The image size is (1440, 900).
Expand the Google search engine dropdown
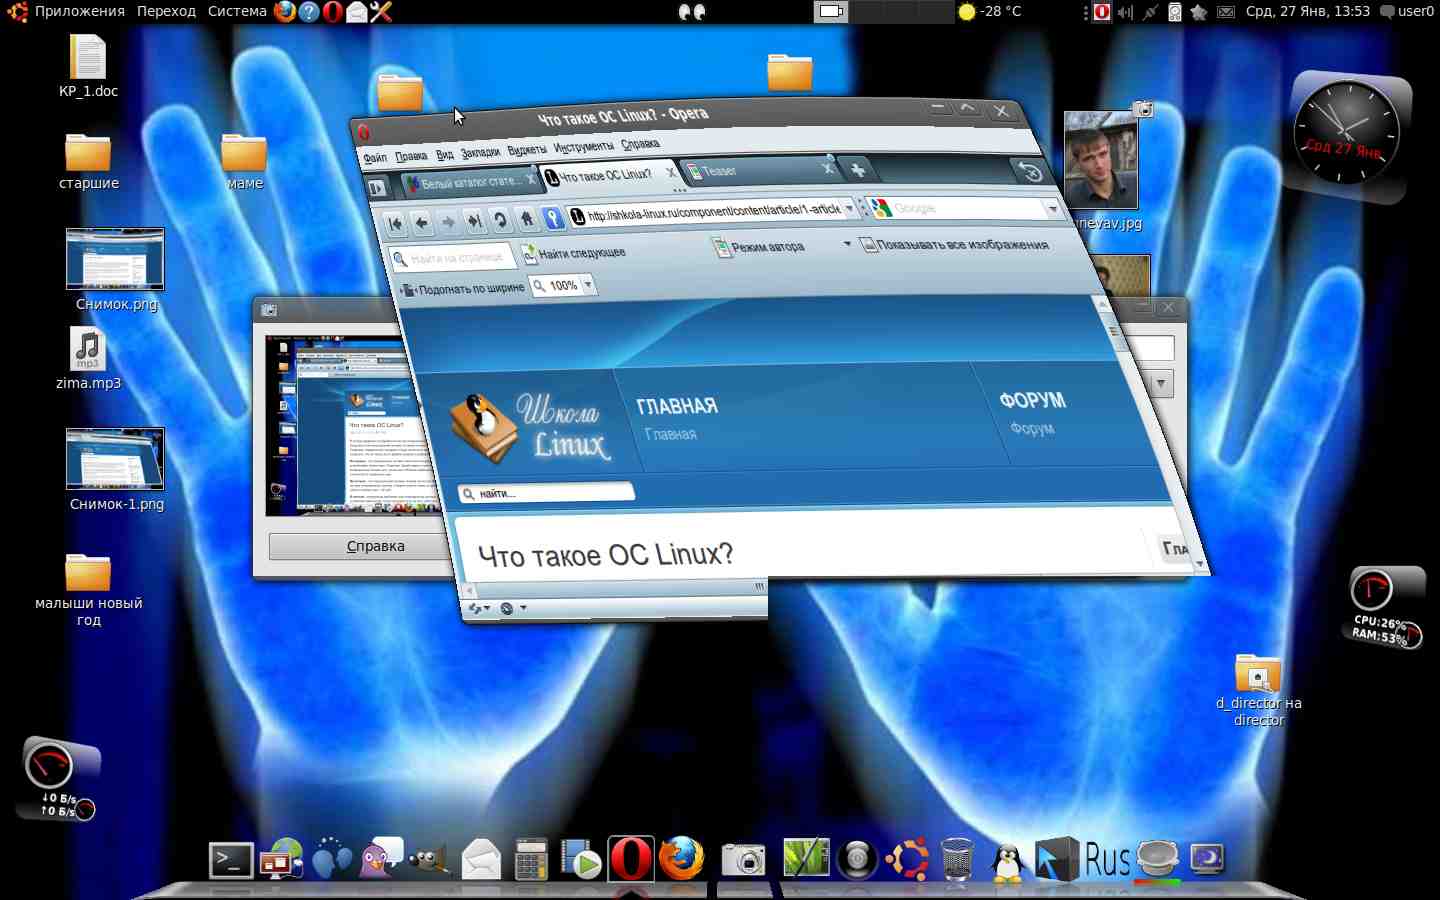[1052, 208]
